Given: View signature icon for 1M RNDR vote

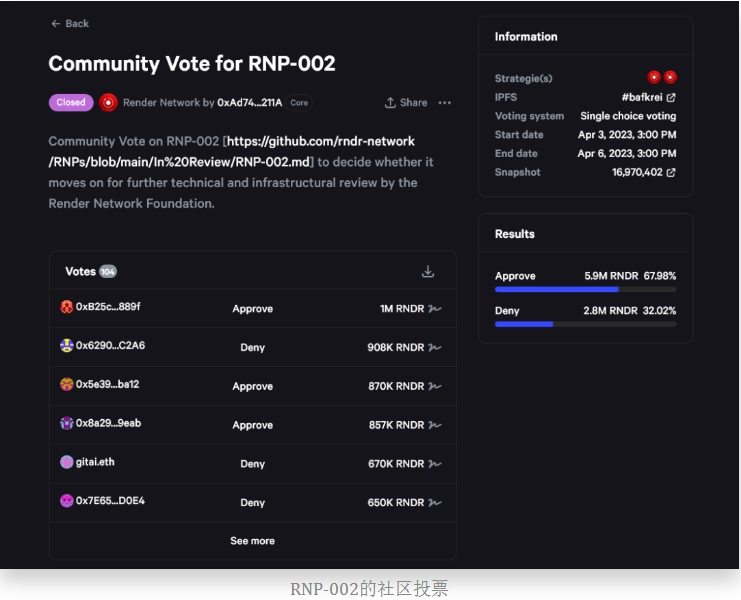Looking at the screenshot, I should (435, 309).
